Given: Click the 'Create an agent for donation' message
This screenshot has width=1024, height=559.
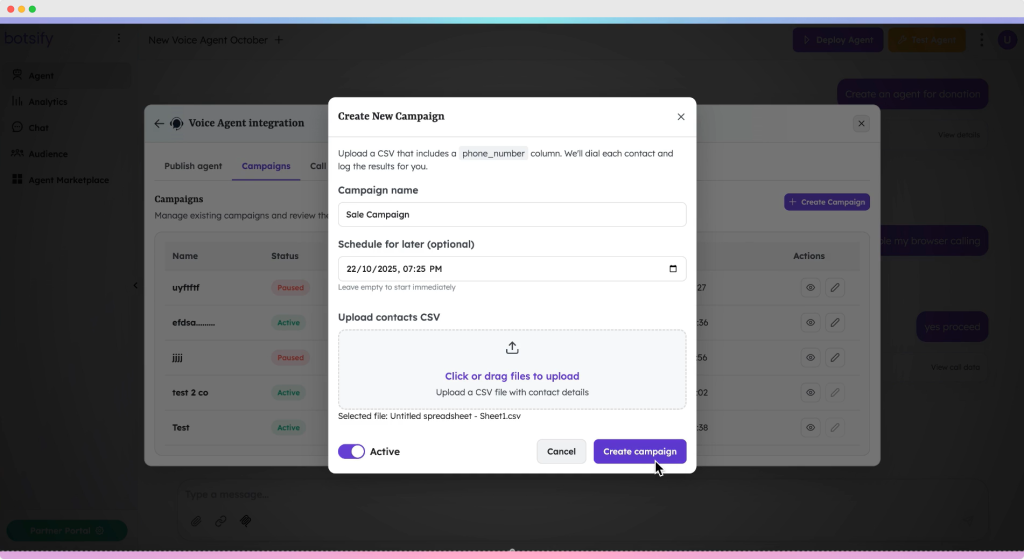Looking at the screenshot, I should click(x=912, y=94).
